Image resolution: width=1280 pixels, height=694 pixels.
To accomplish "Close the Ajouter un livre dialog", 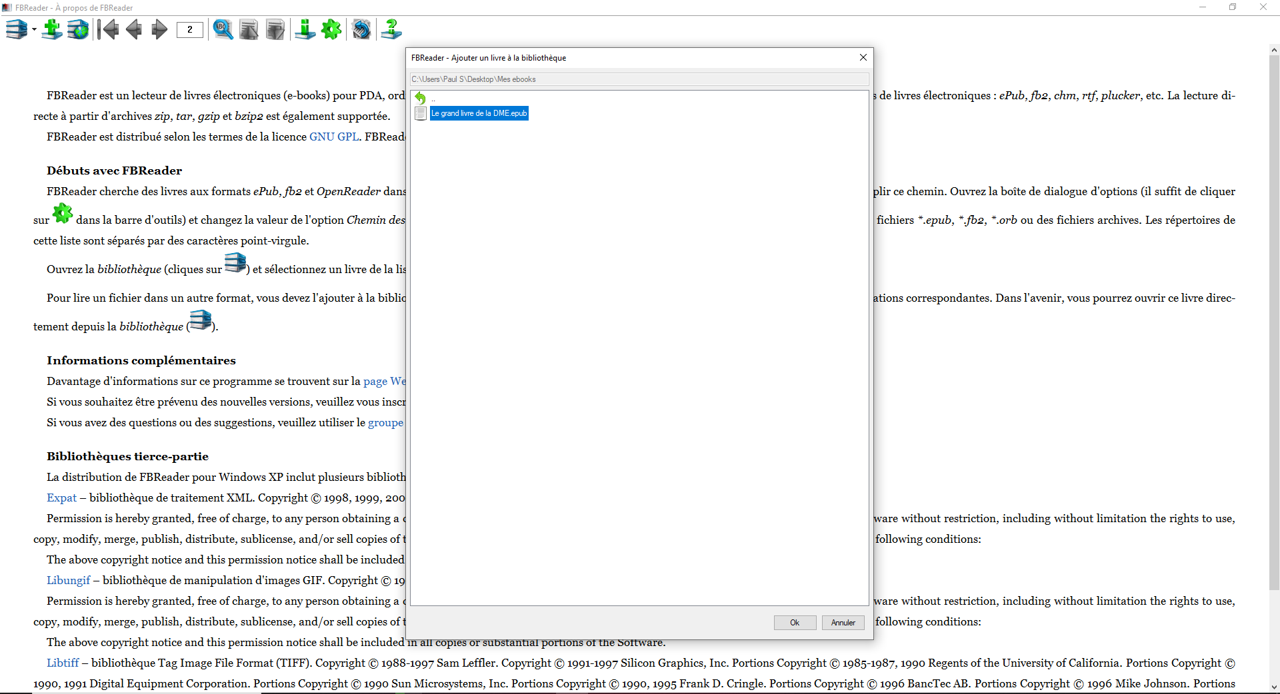I will point(863,57).
